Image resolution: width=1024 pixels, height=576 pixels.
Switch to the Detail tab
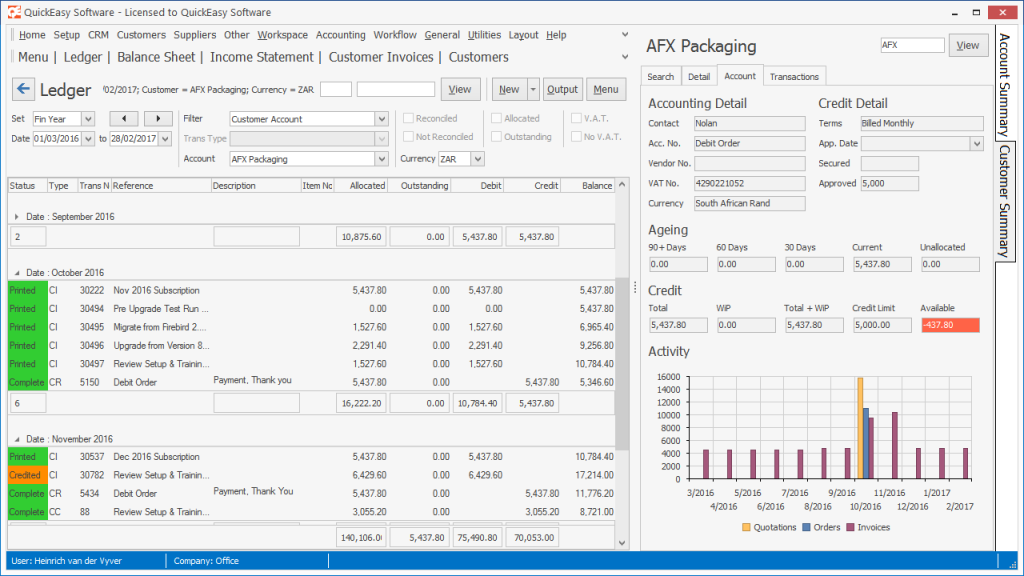pyautogui.click(x=698, y=76)
